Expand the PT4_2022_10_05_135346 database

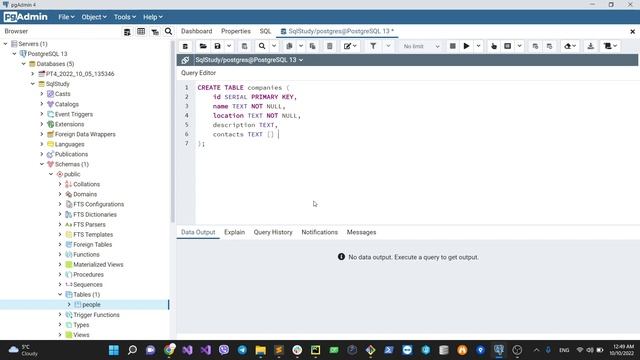click(33, 74)
